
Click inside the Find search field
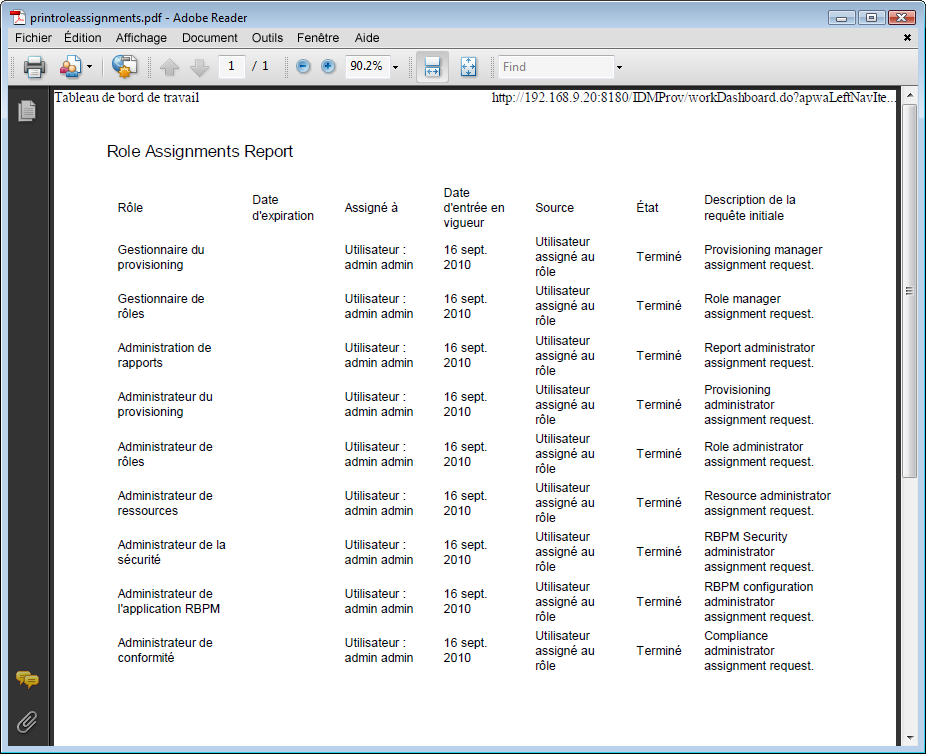[556, 67]
